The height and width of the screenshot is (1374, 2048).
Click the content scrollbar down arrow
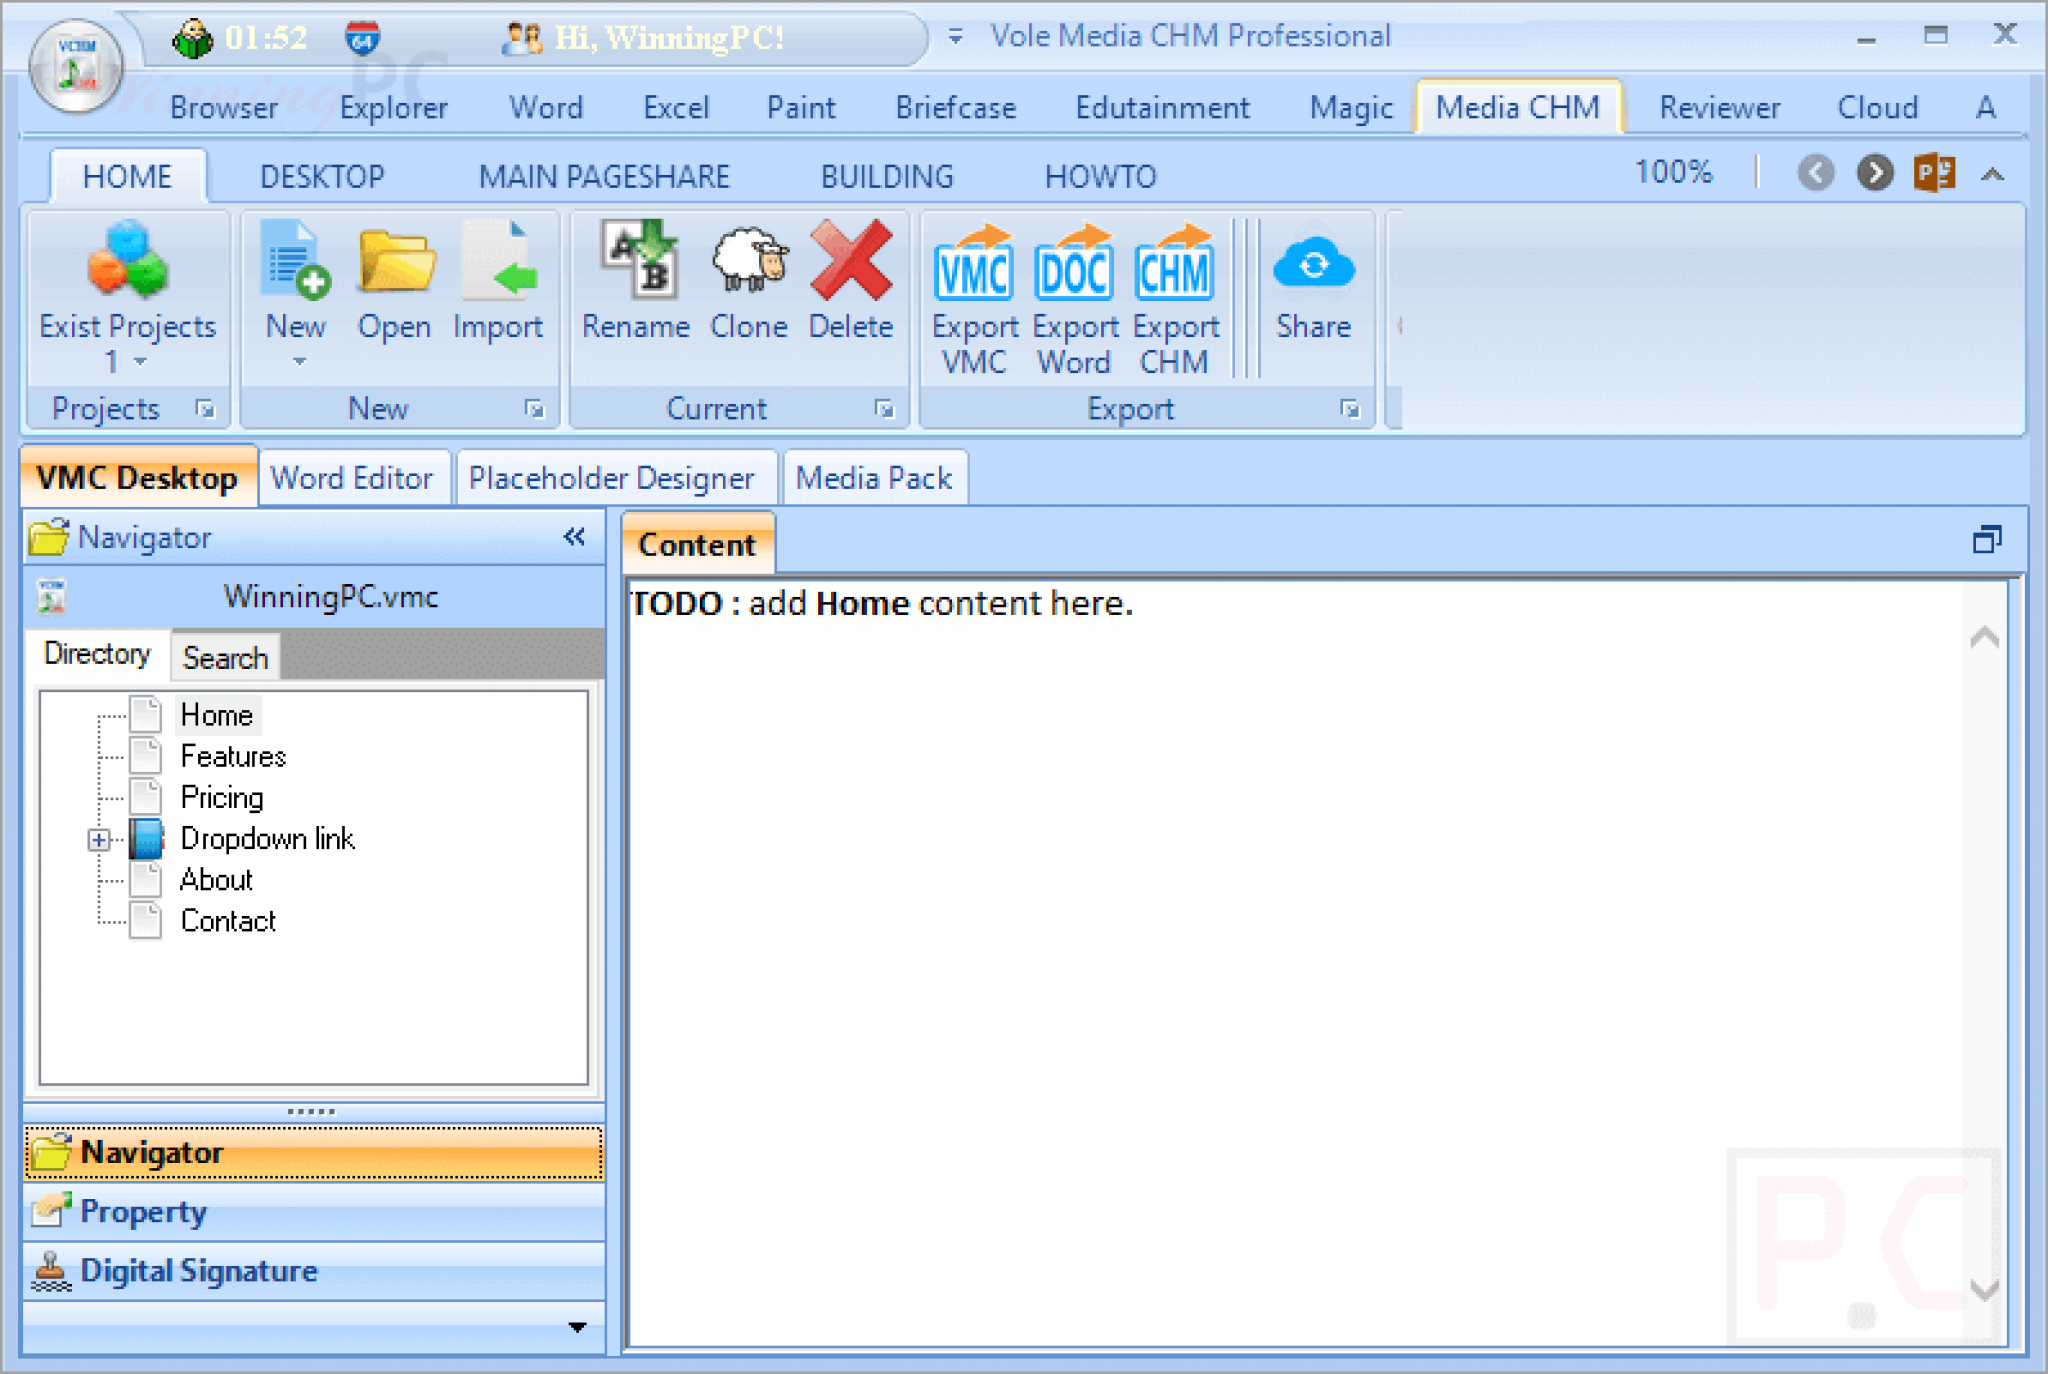coord(1985,1288)
